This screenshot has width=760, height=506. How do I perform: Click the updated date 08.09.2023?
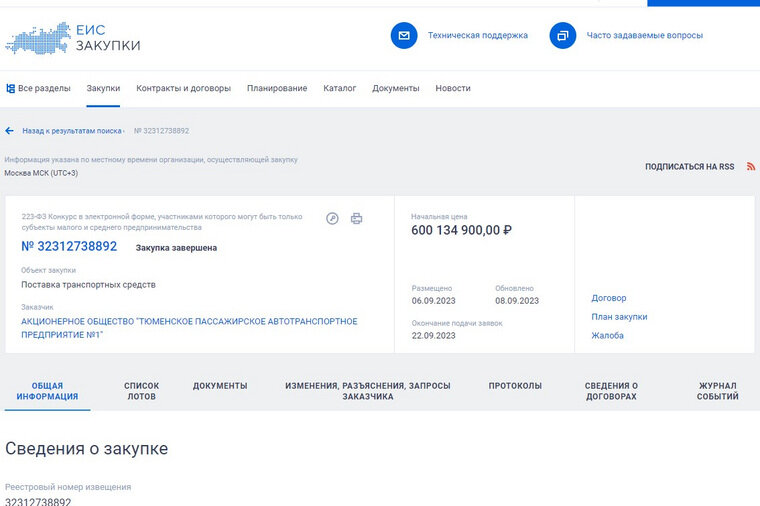coord(517,300)
